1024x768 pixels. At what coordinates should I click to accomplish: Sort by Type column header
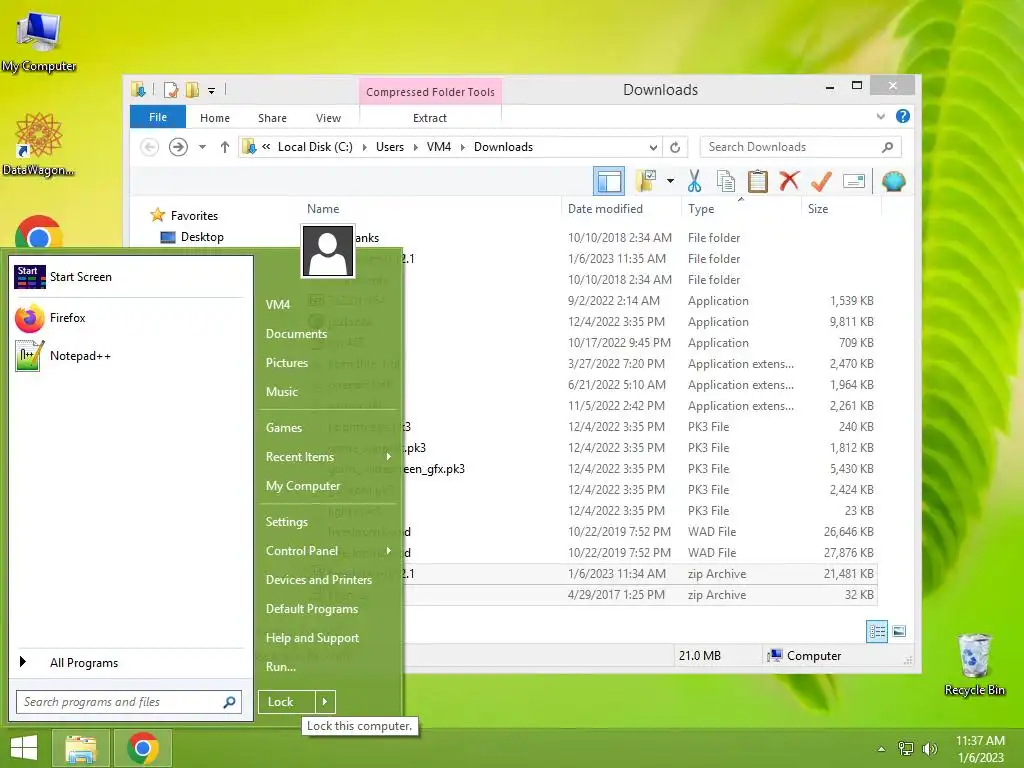pyautogui.click(x=701, y=209)
